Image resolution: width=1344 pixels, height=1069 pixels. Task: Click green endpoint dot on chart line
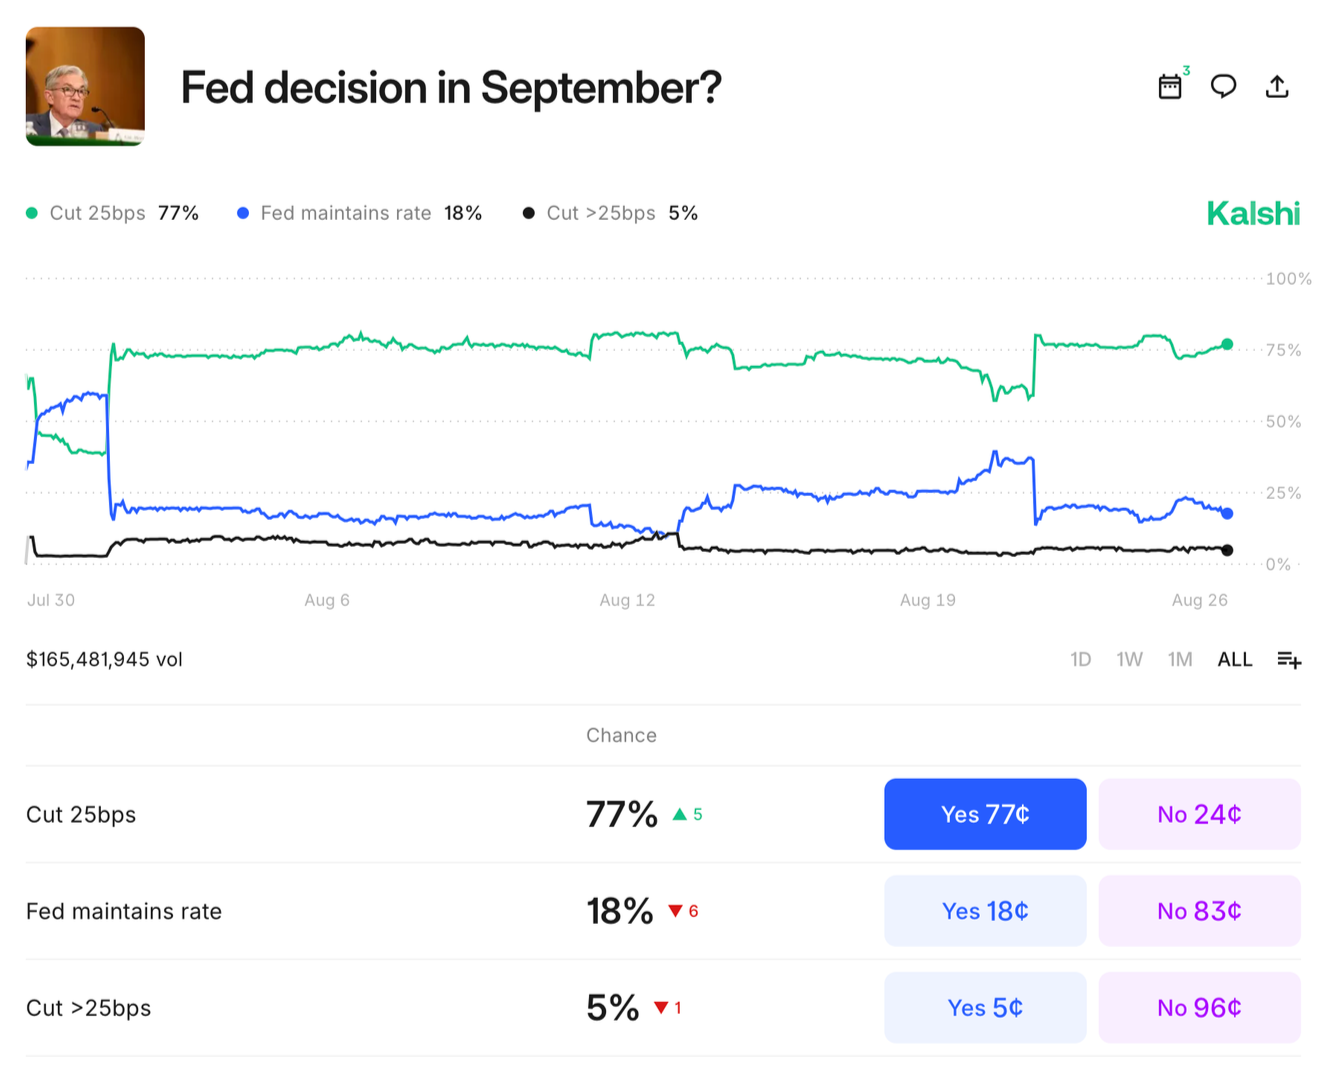click(x=1227, y=345)
